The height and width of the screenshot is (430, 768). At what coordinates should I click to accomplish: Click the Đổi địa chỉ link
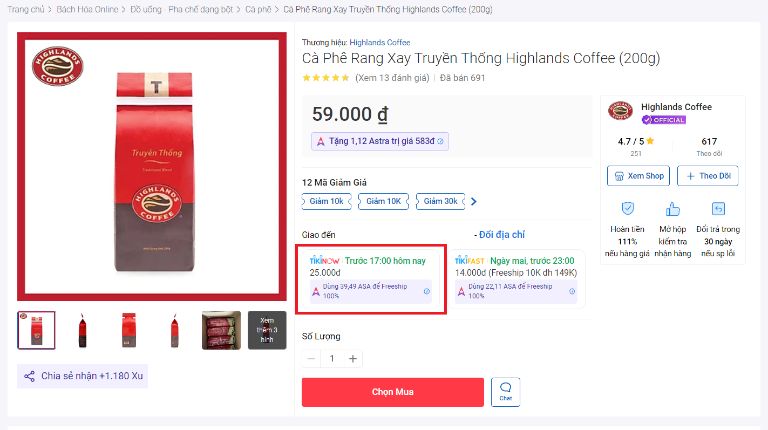(502, 235)
